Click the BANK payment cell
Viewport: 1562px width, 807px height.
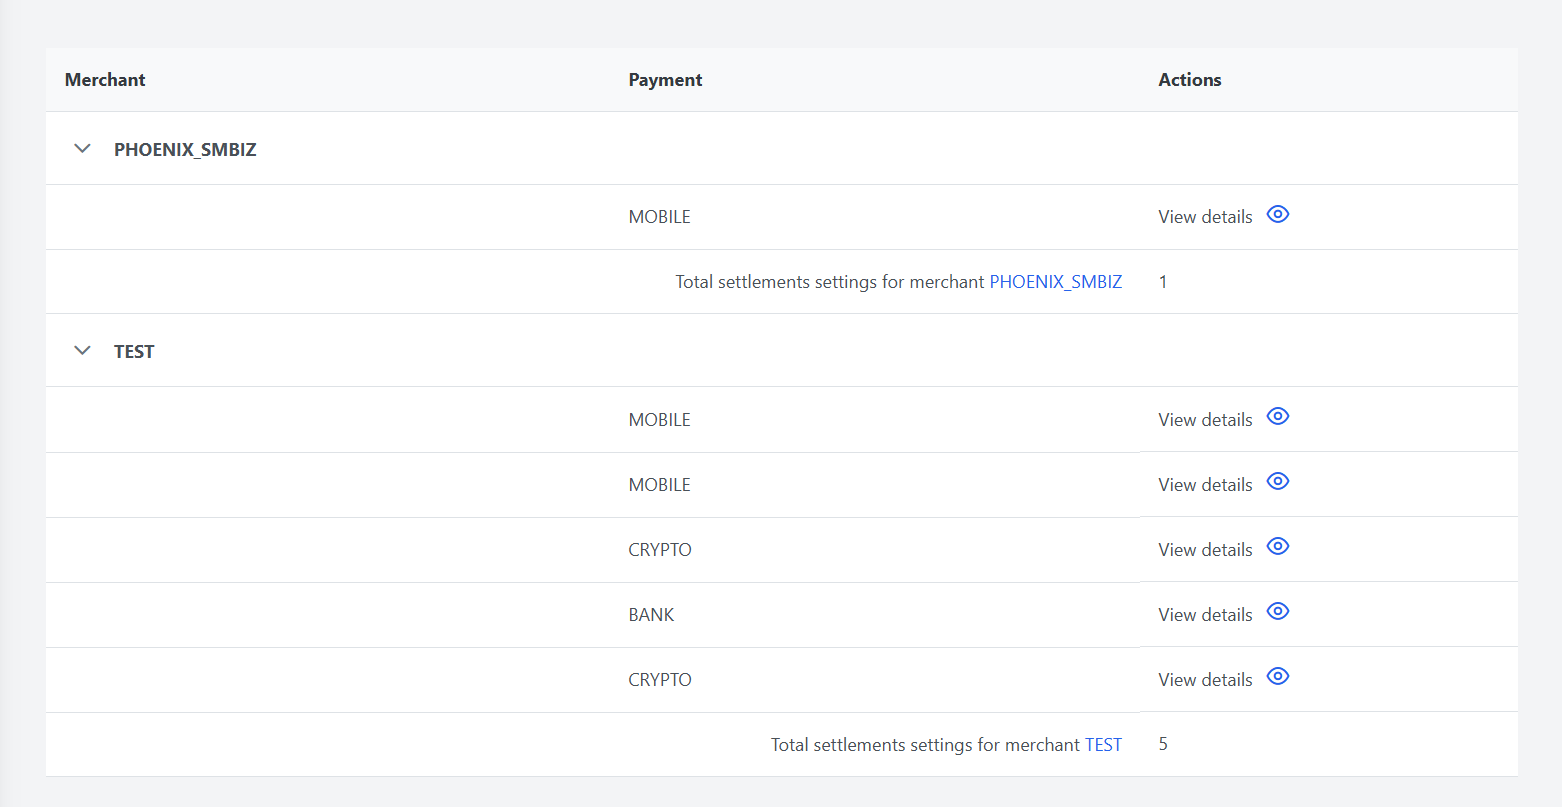(x=651, y=615)
